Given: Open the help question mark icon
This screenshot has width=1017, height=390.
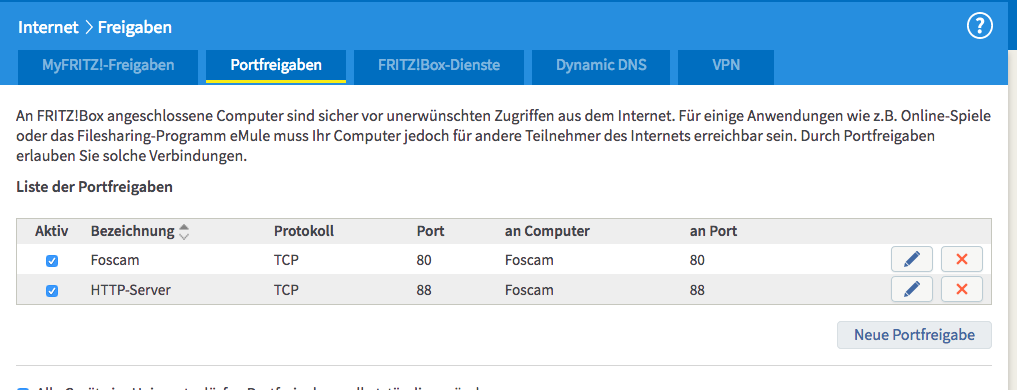Looking at the screenshot, I should tap(979, 27).
